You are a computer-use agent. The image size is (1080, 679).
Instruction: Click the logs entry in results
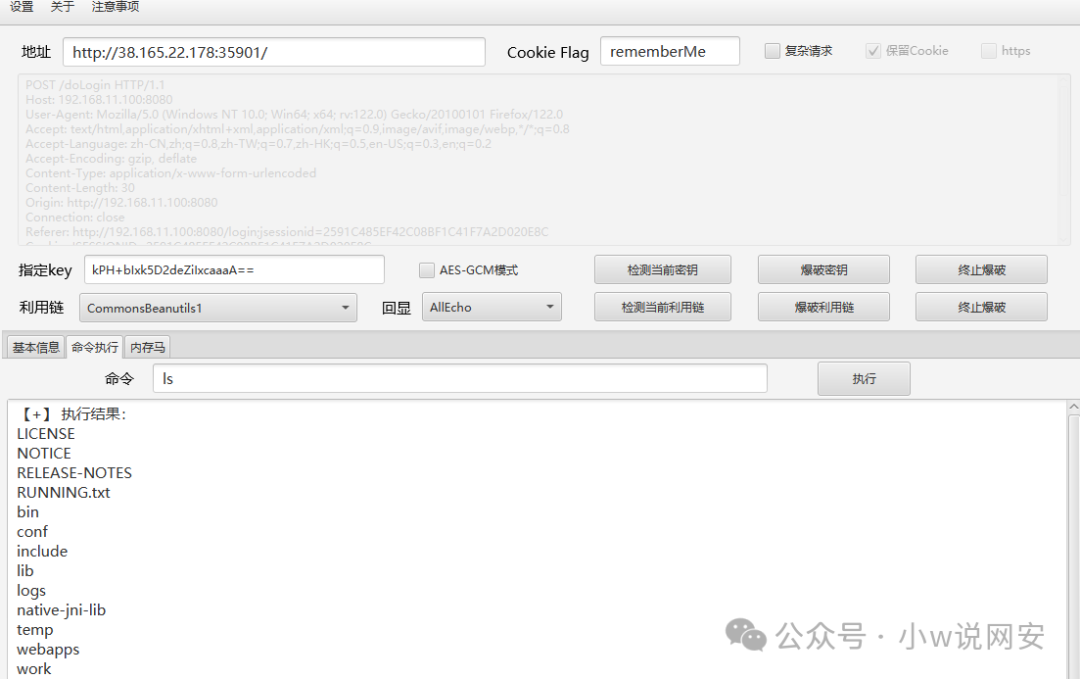point(31,591)
